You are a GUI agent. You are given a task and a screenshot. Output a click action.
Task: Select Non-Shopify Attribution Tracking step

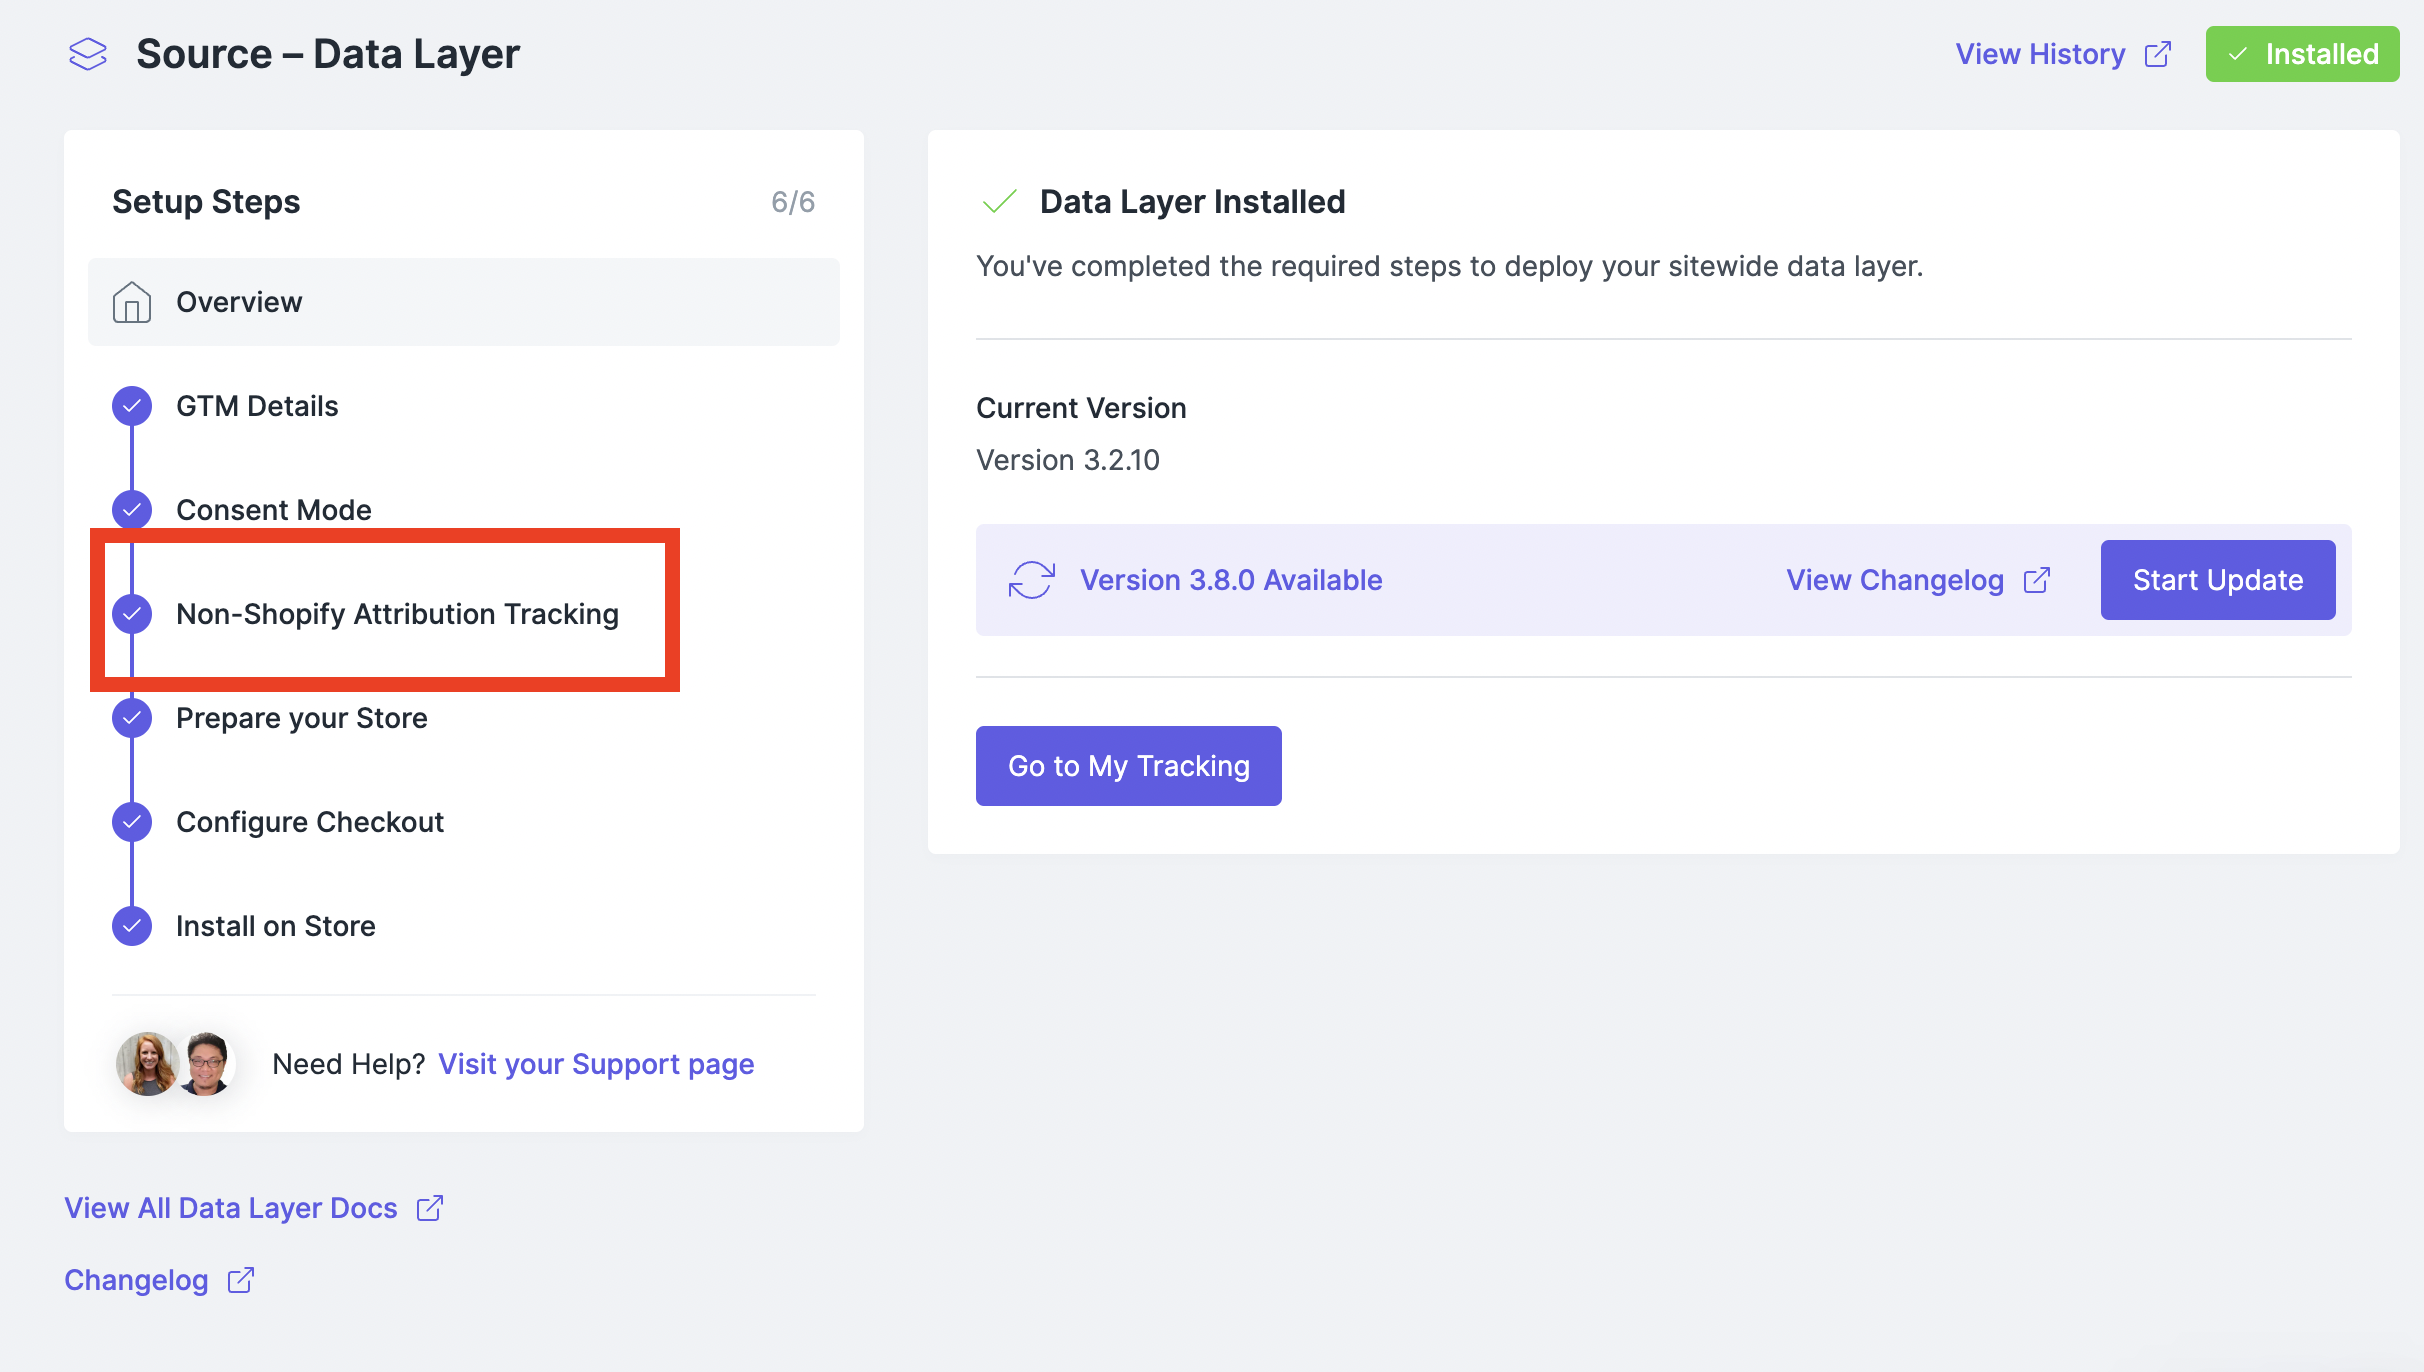tap(397, 614)
